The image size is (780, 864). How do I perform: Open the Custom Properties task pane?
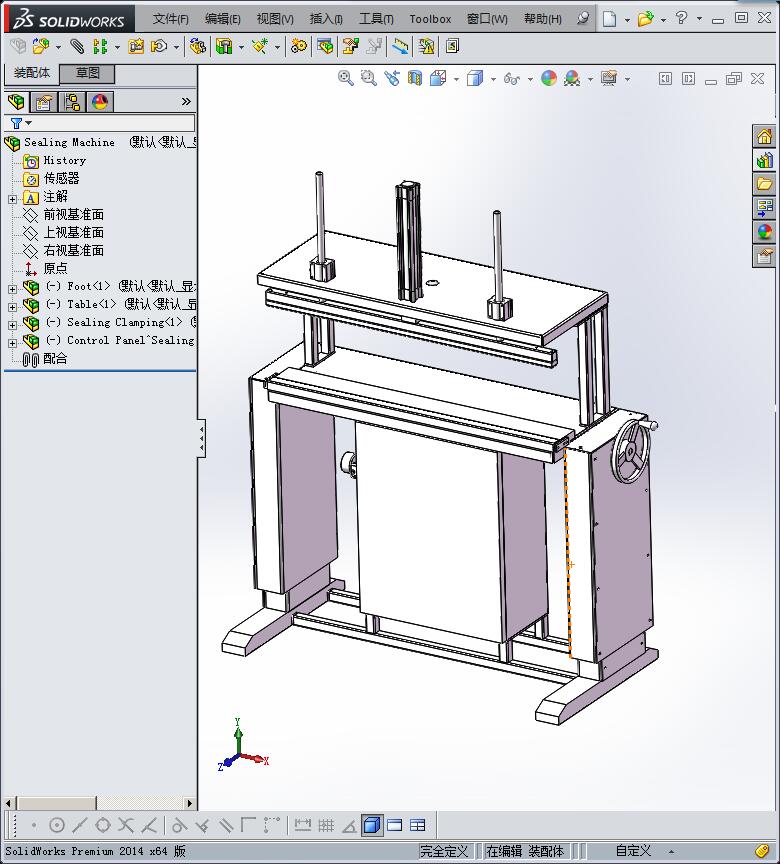tap(765, 256)
